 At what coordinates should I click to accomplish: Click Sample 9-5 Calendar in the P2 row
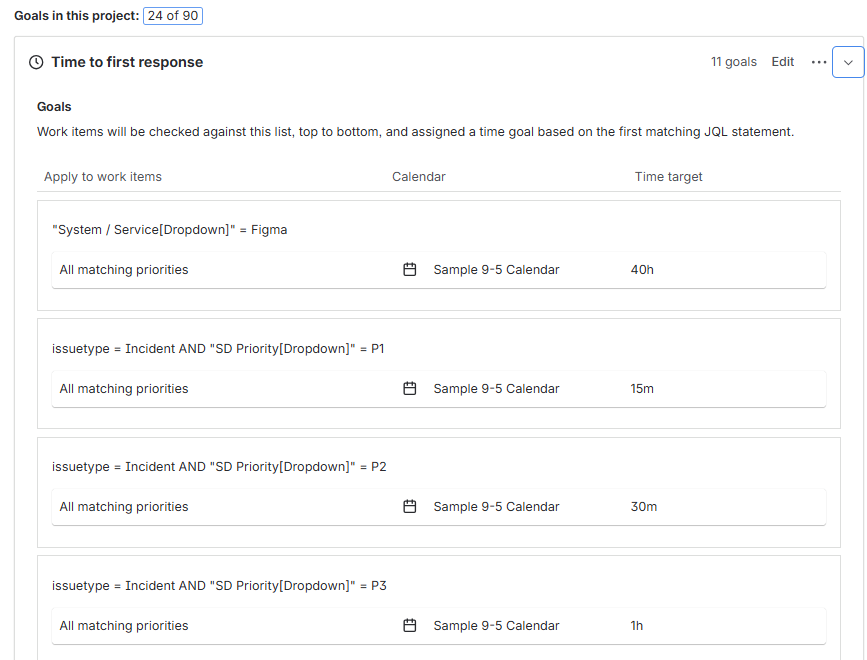pyautogui.click(x=496, y=506)
